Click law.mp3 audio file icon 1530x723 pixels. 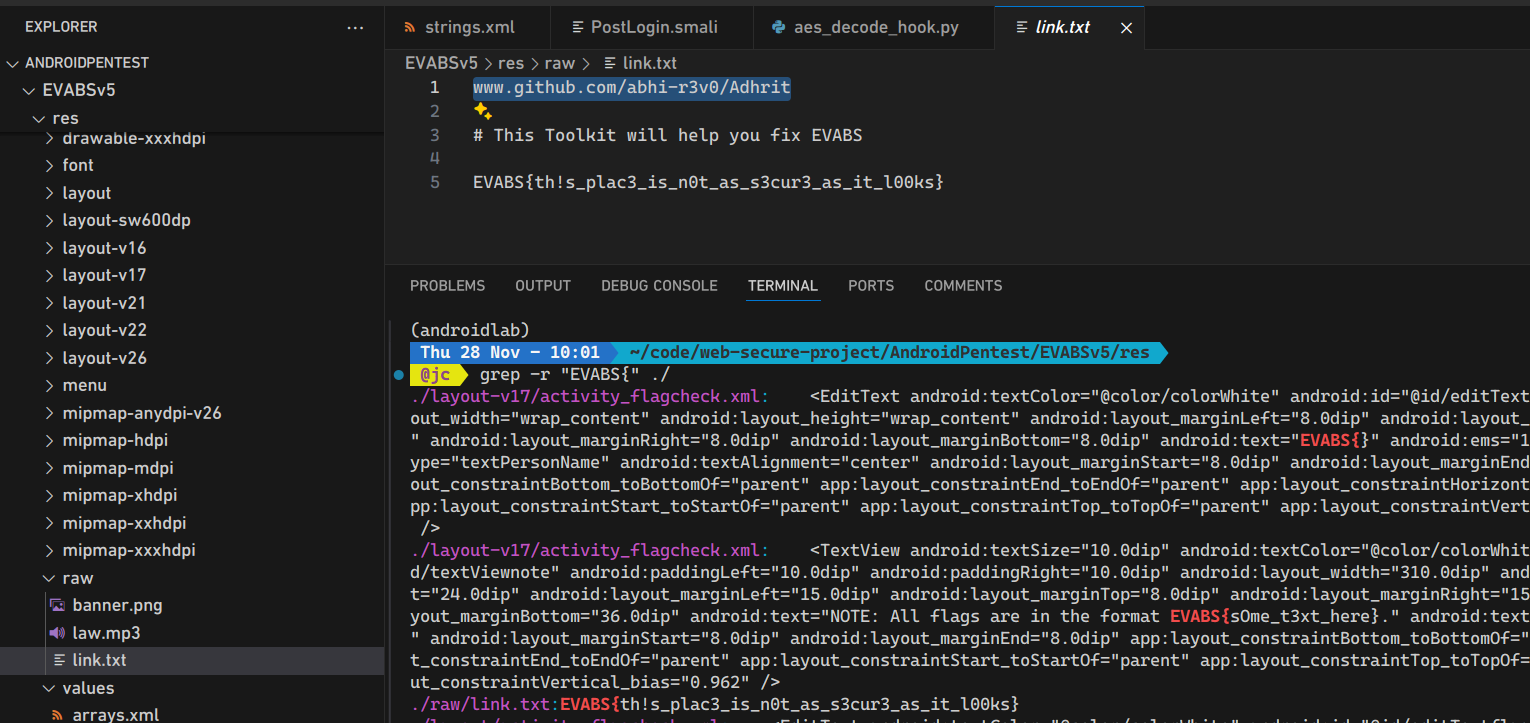tap(58, 633)
